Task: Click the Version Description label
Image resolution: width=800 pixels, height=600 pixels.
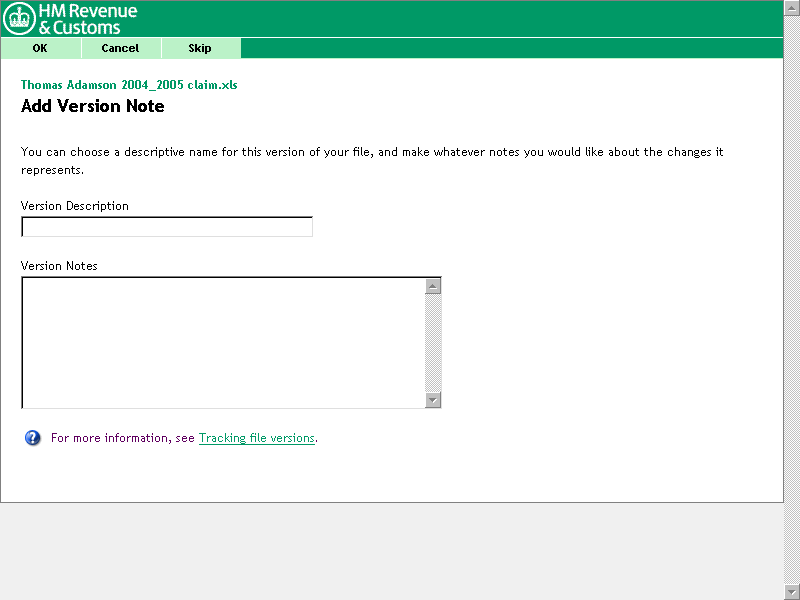Action: tap(75, 206)
